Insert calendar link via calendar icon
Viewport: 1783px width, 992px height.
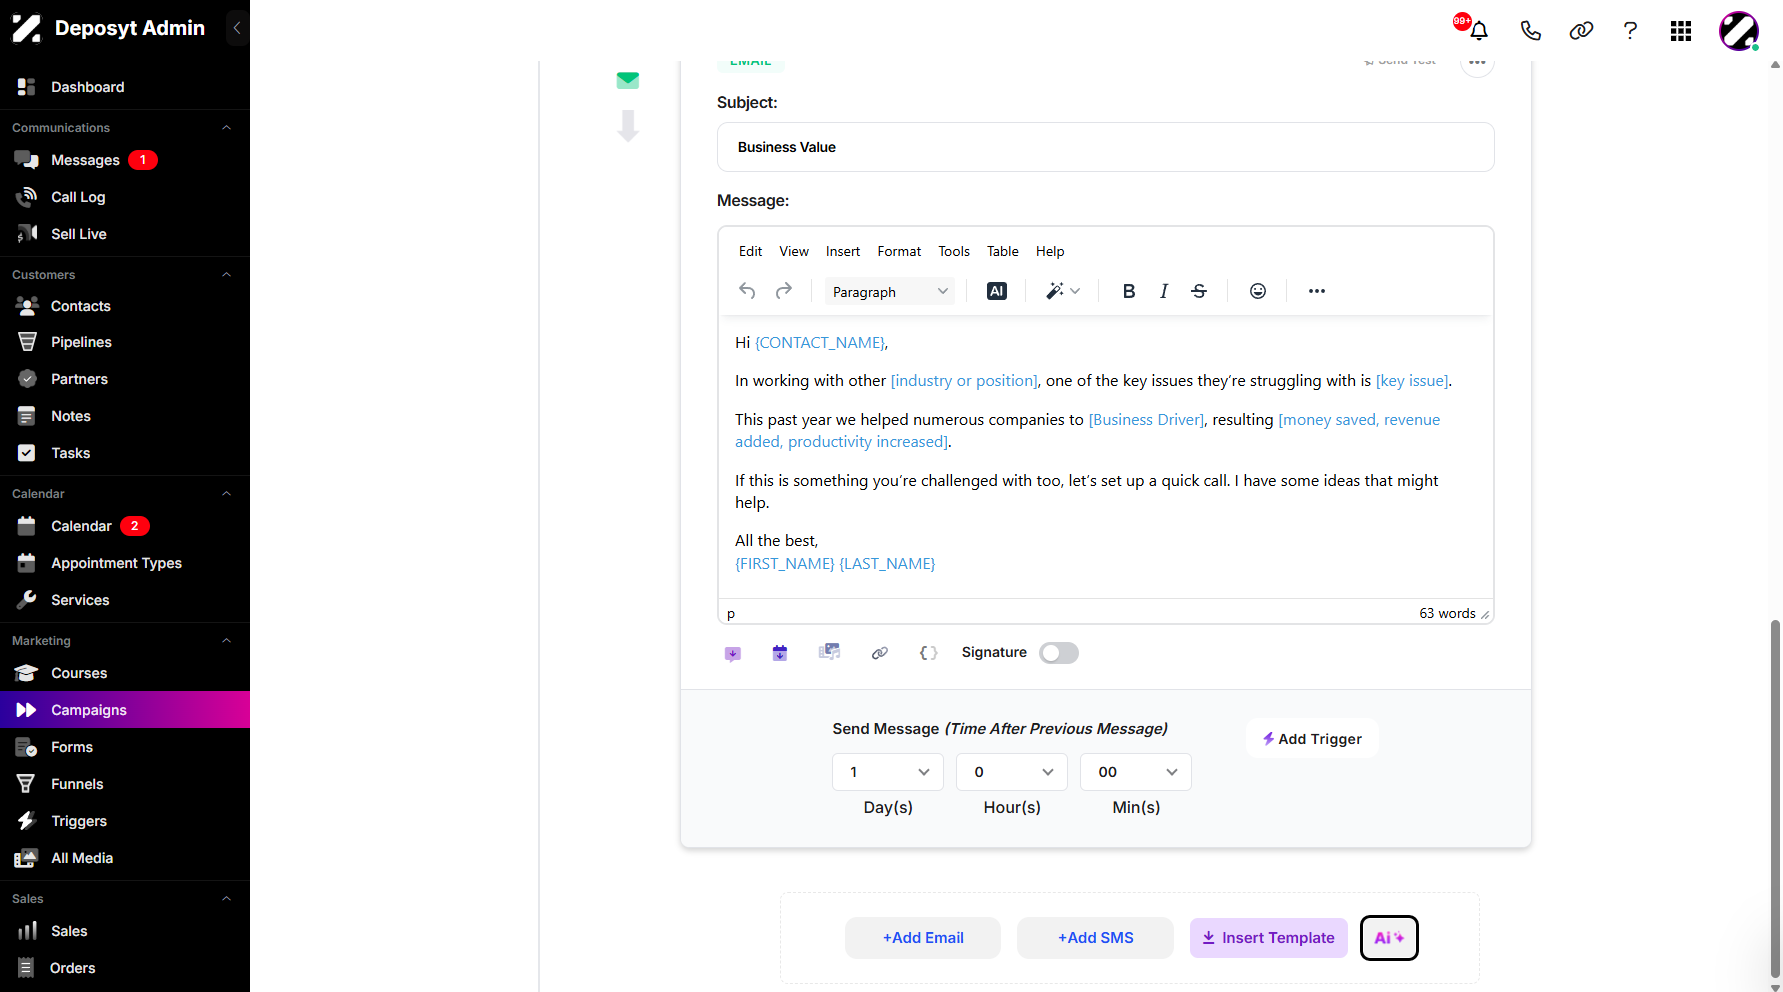[x=780, y=653]
